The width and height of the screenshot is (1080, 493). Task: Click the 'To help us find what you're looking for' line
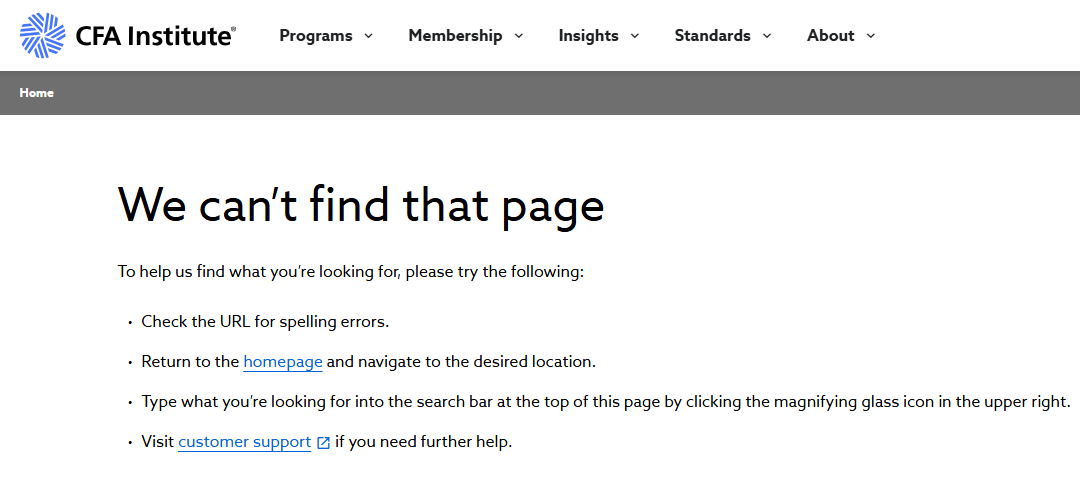(x=351, y=272)
